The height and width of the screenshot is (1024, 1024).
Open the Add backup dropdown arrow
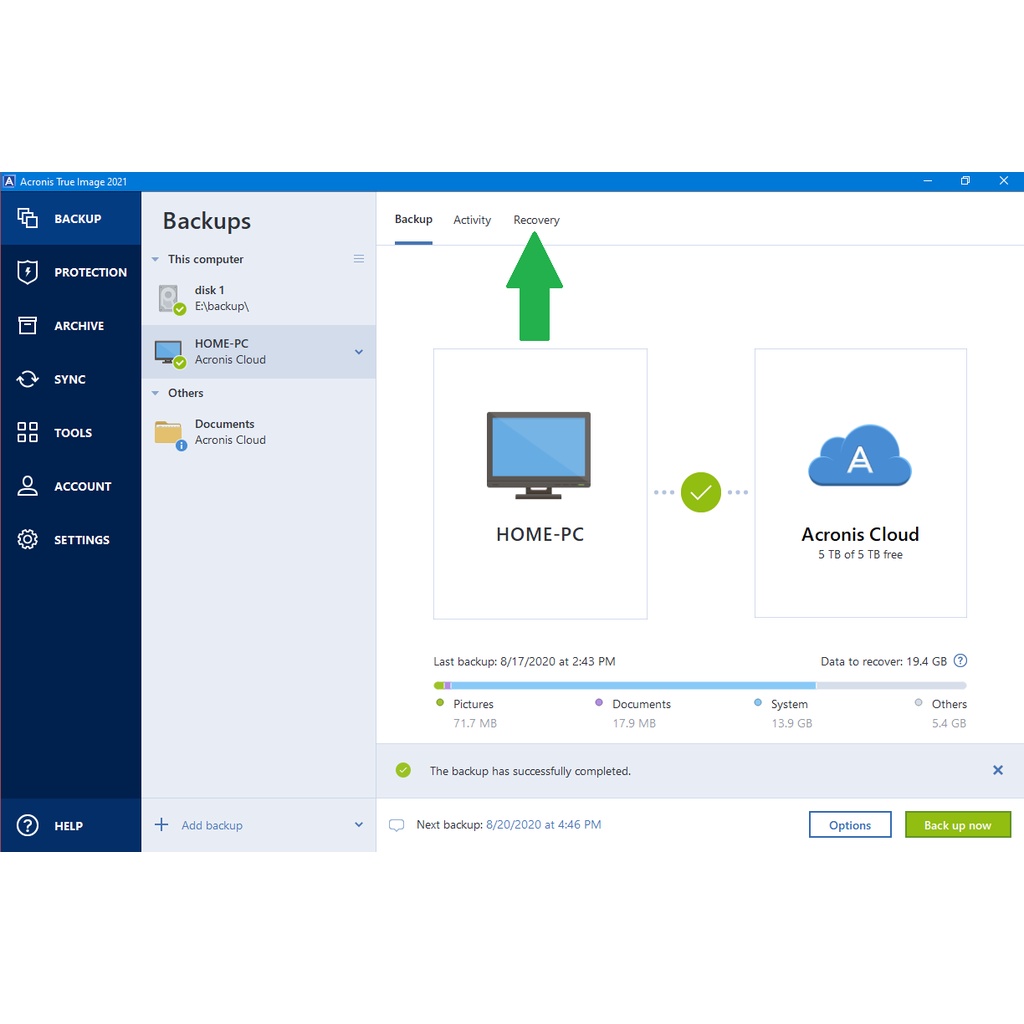[x=359, y=825]
